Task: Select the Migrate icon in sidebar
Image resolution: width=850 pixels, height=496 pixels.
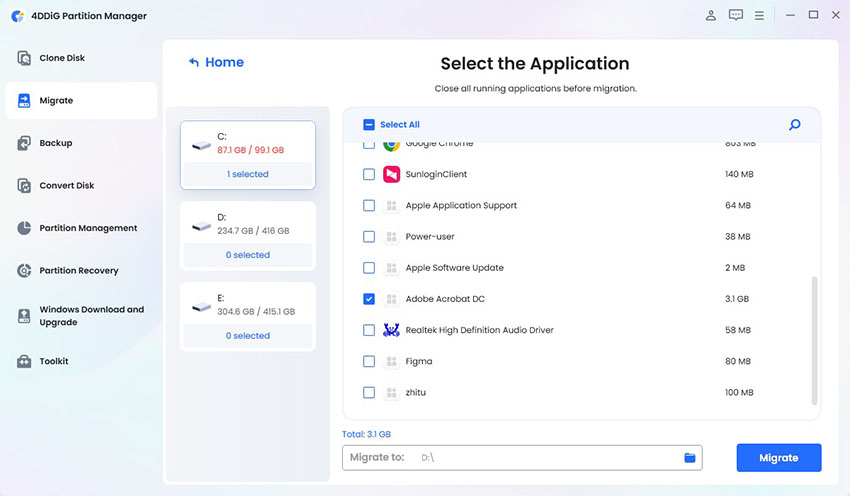Action: (24, 100)
